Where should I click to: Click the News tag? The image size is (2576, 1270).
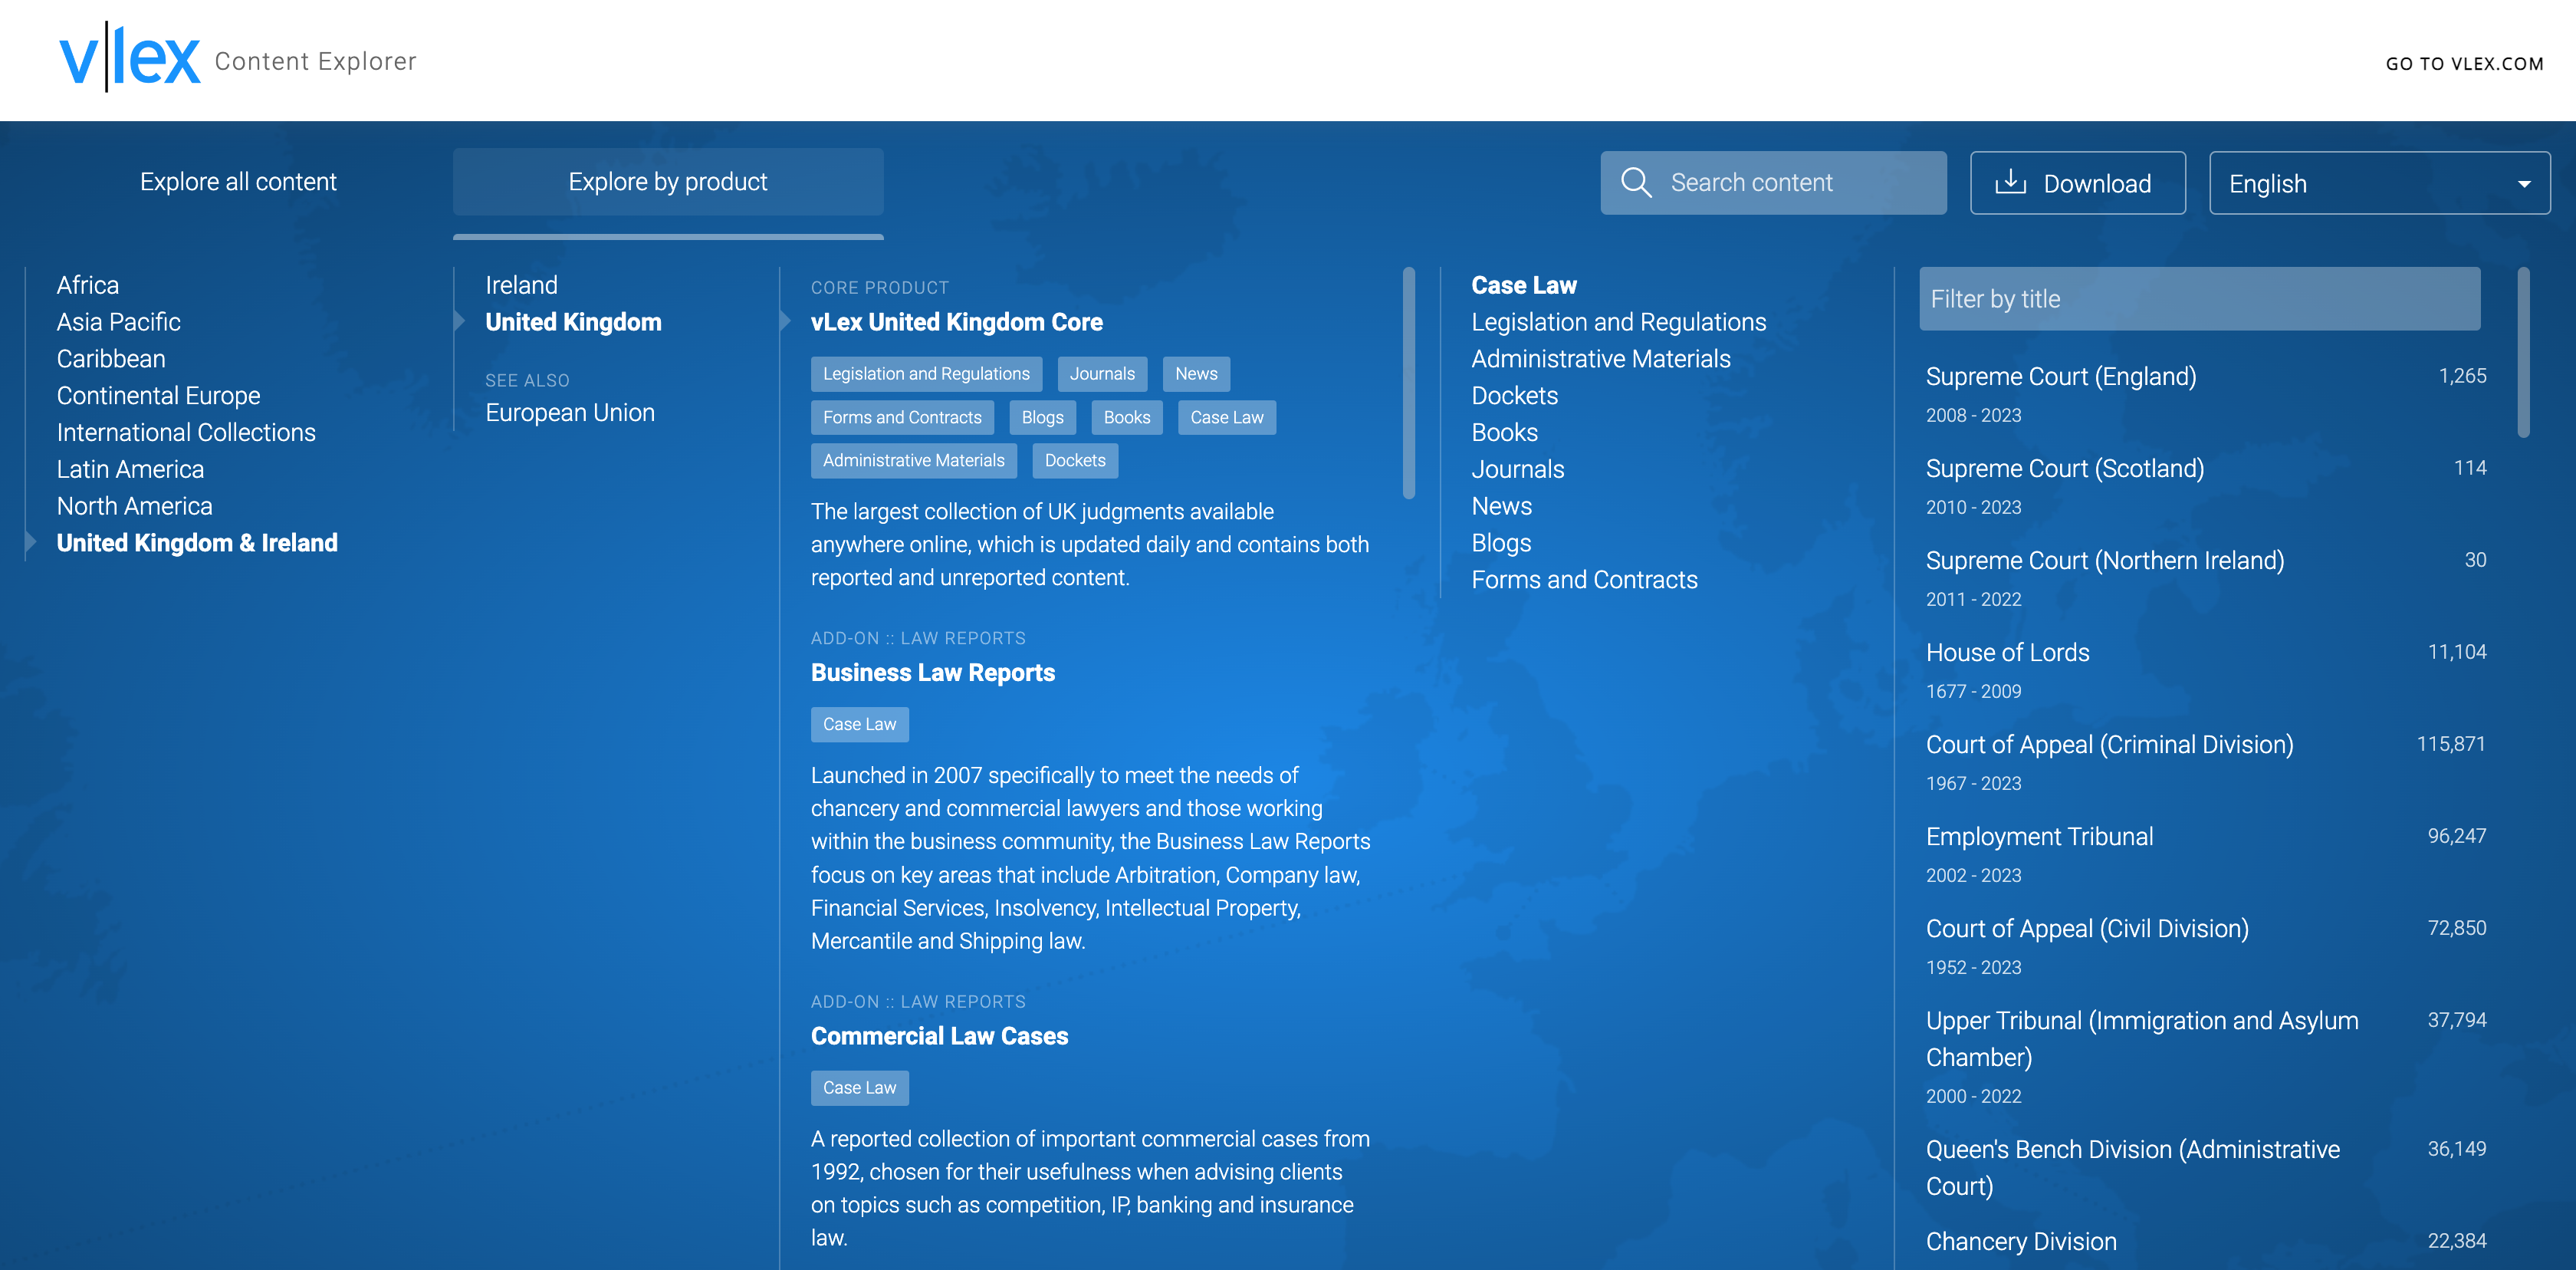1196,374
